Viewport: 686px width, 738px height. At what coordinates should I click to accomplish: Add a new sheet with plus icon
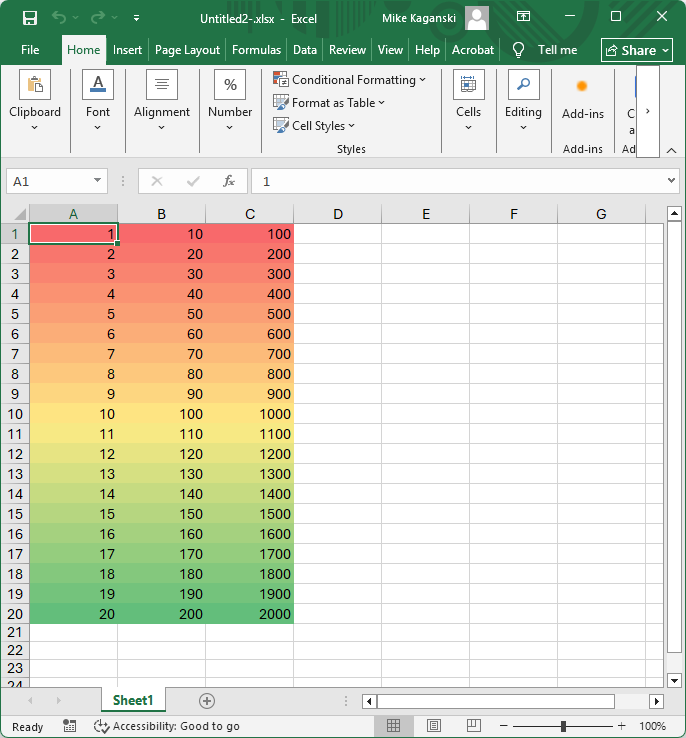tap(207, 701)
